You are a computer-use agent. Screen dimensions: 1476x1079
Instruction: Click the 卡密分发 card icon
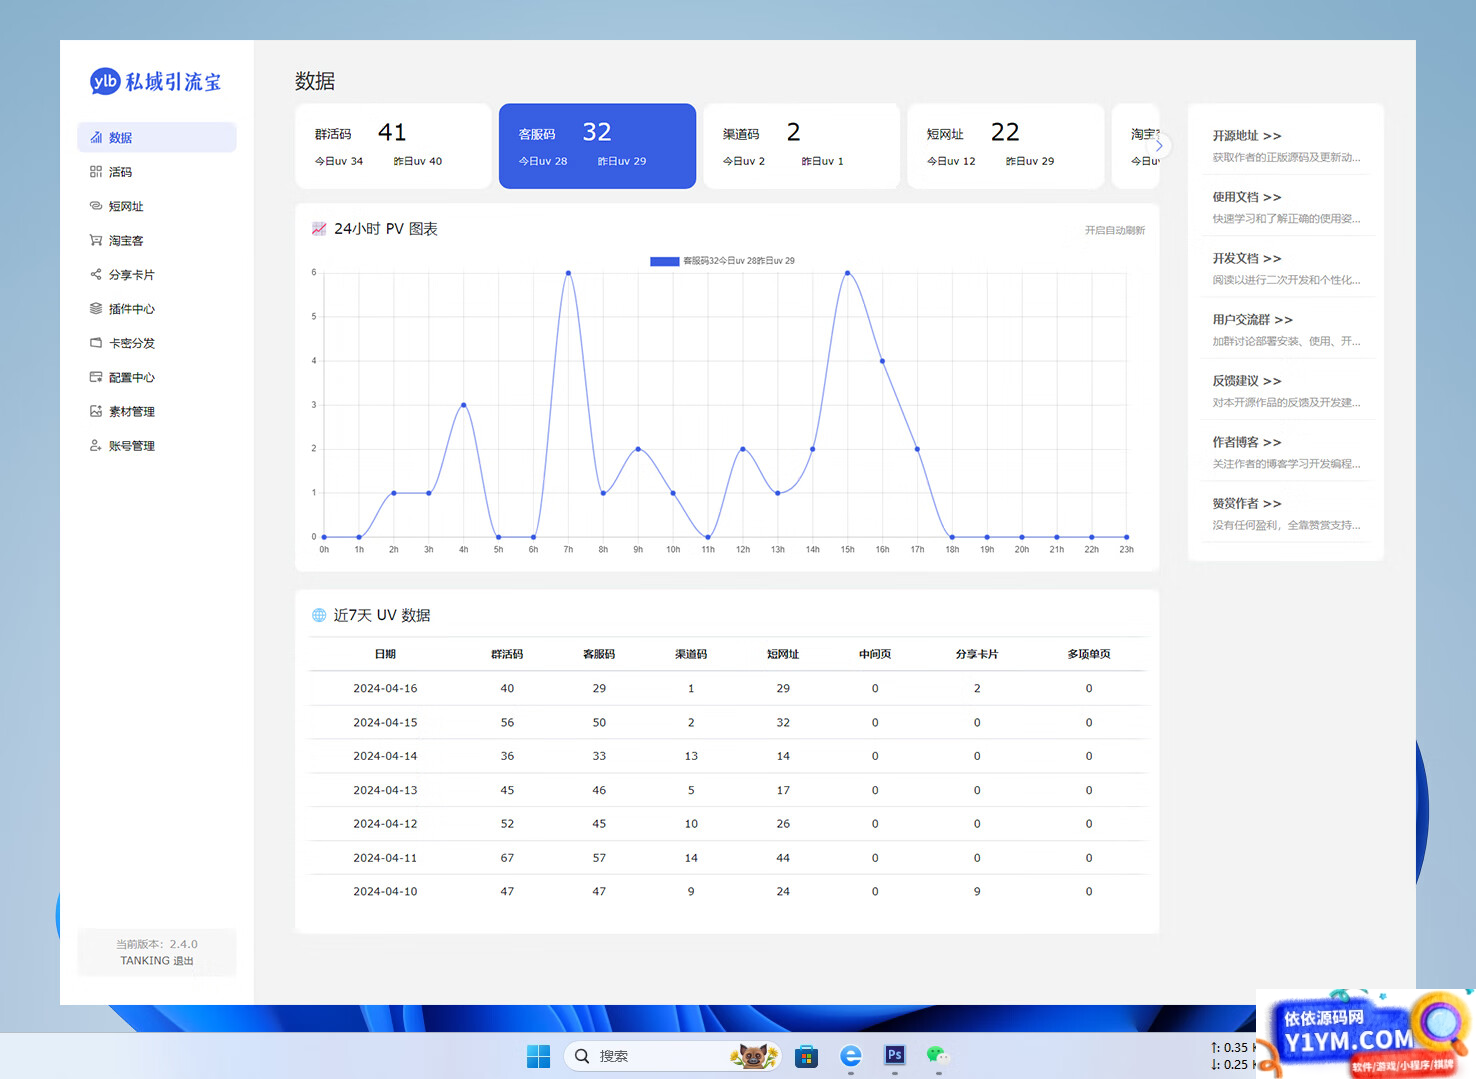click(x=96, y=343)
